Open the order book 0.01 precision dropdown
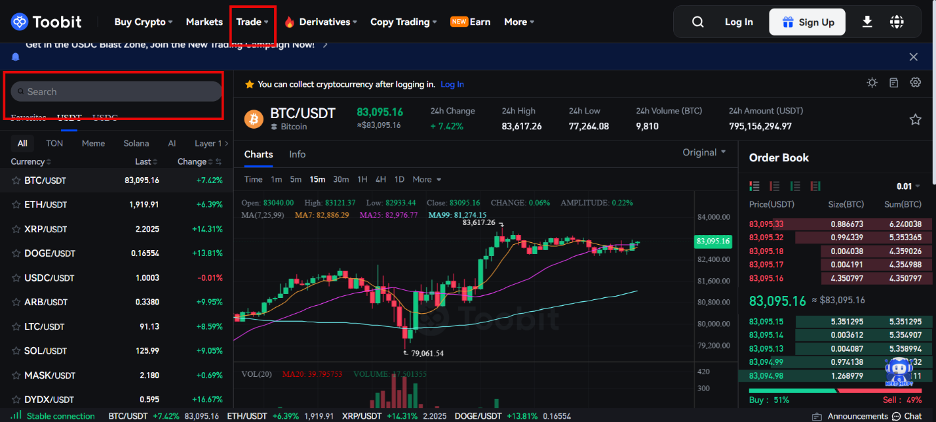This screenshot has height=422, width=936. pyautogui.click(x=908, y=186)
